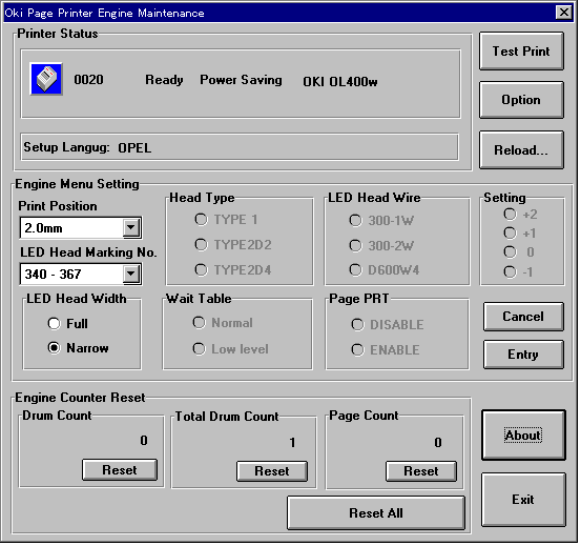The image size is (580, 545).
Task: Open the Option dialog button
Action: click(x=521, y=100)
